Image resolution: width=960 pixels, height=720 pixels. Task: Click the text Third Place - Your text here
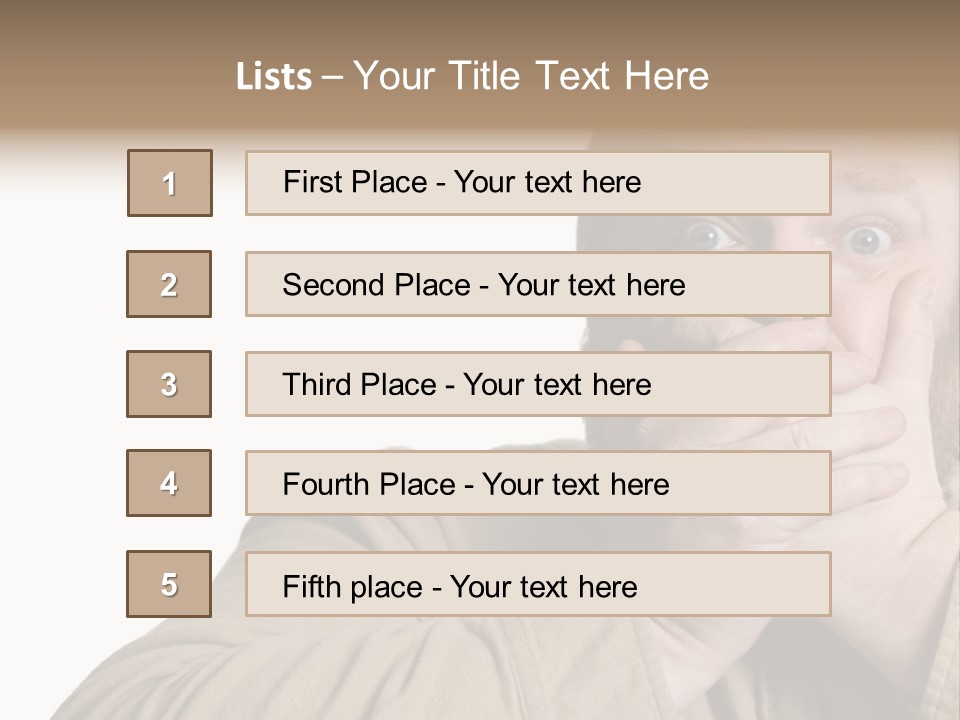[x=467, y=384]
